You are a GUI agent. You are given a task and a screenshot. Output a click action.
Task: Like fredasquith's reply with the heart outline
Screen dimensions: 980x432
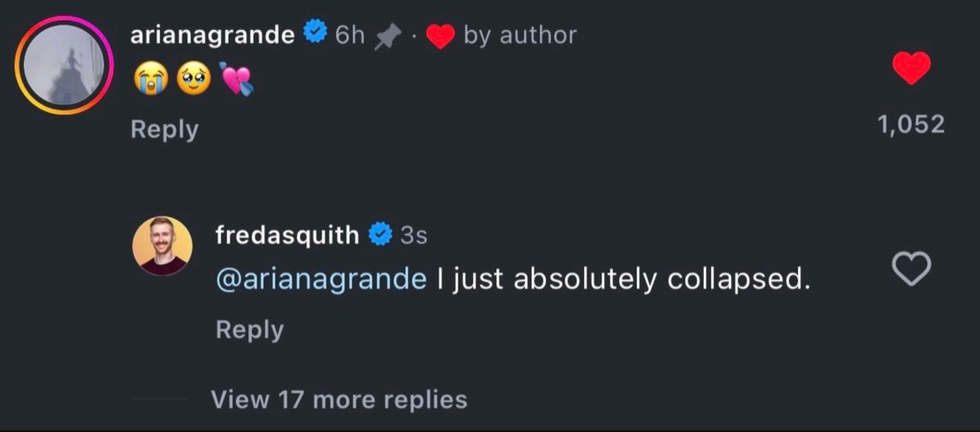coord(910,268)
